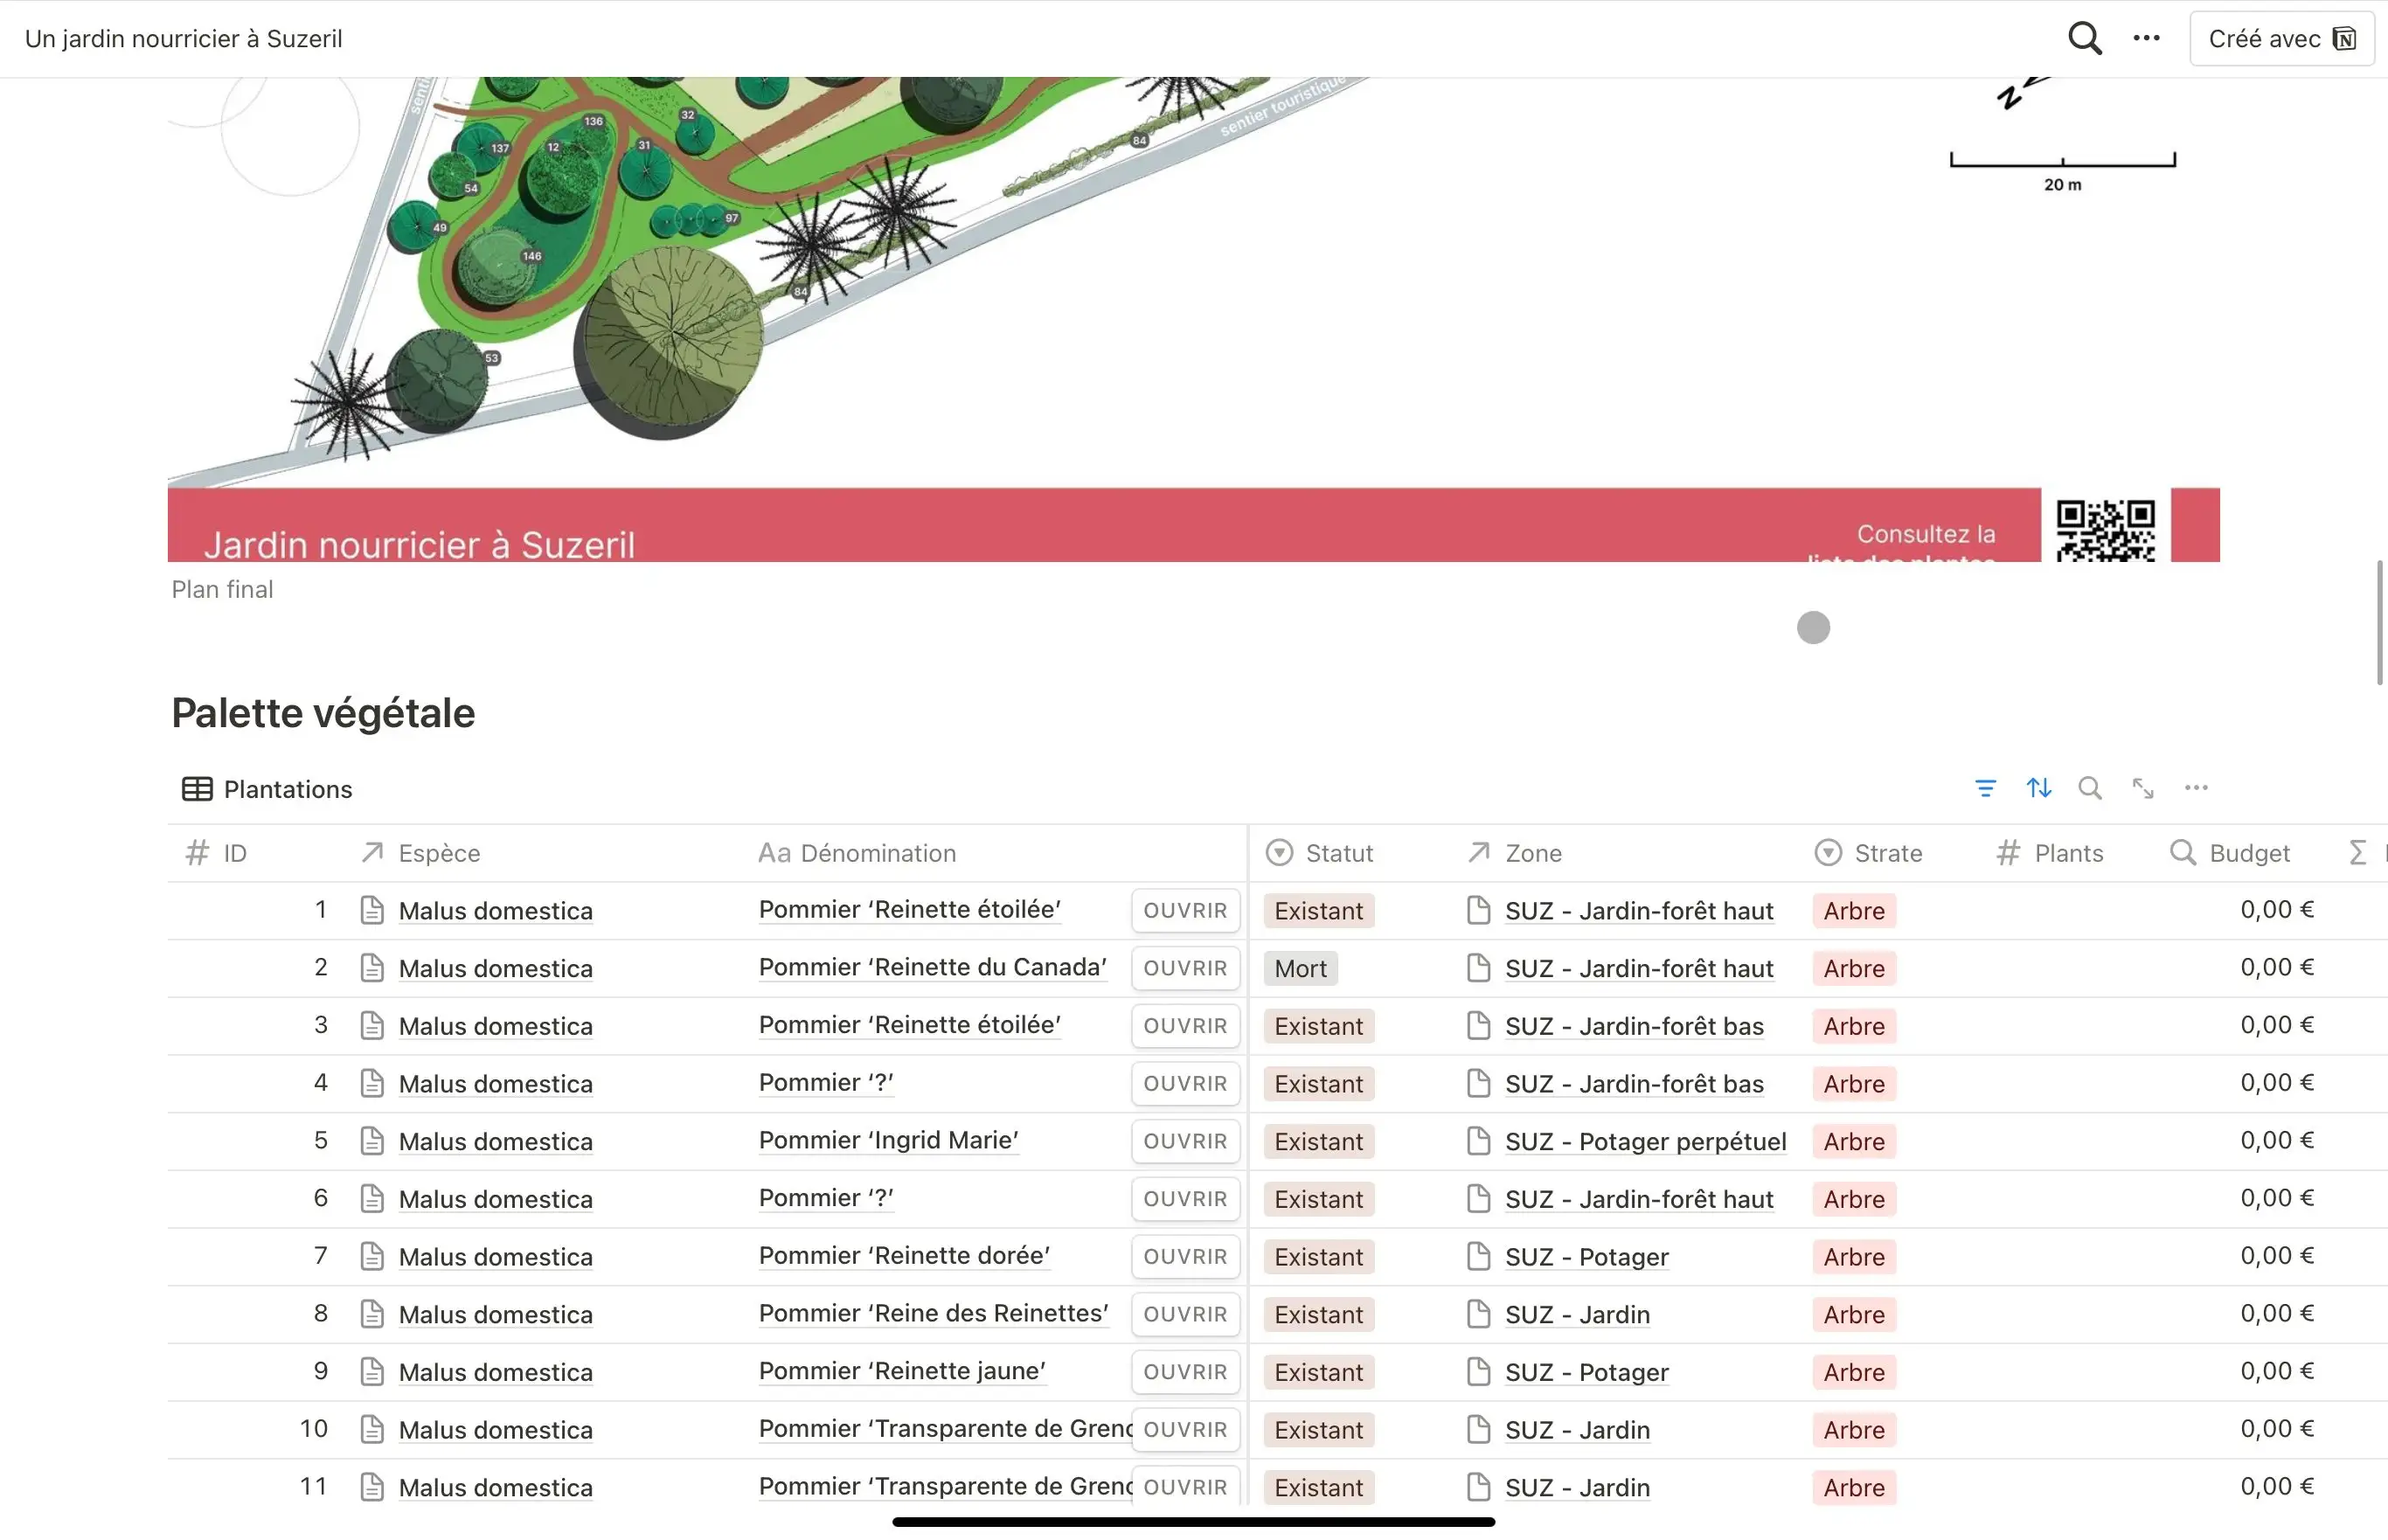Click the page icon beside SUZ - Potager row 9
This screenshot has width=2388, height=1540.
[1478, 1371]
